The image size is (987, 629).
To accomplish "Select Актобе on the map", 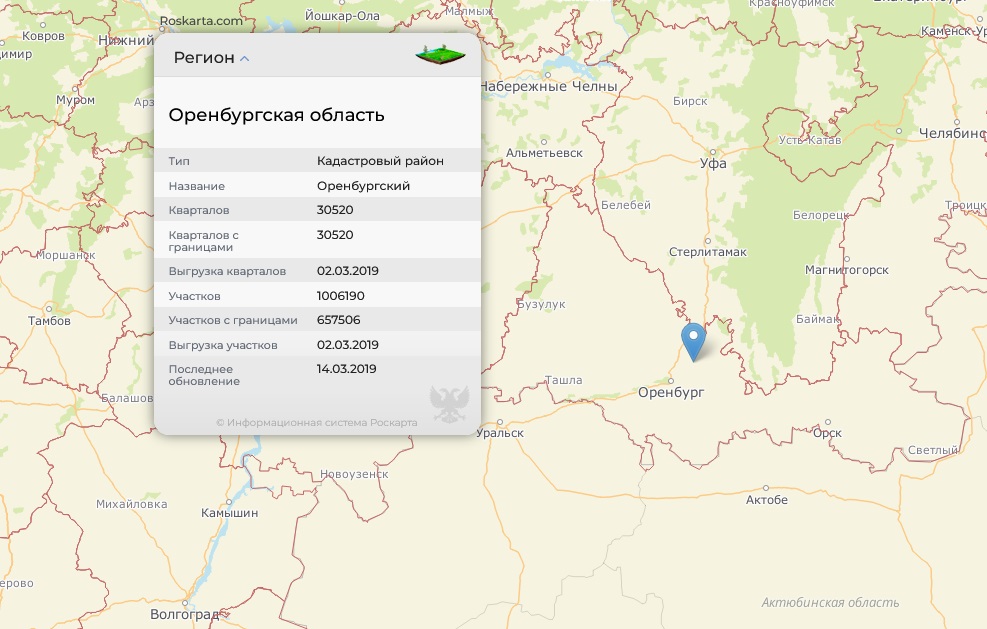I will point(767,500).
